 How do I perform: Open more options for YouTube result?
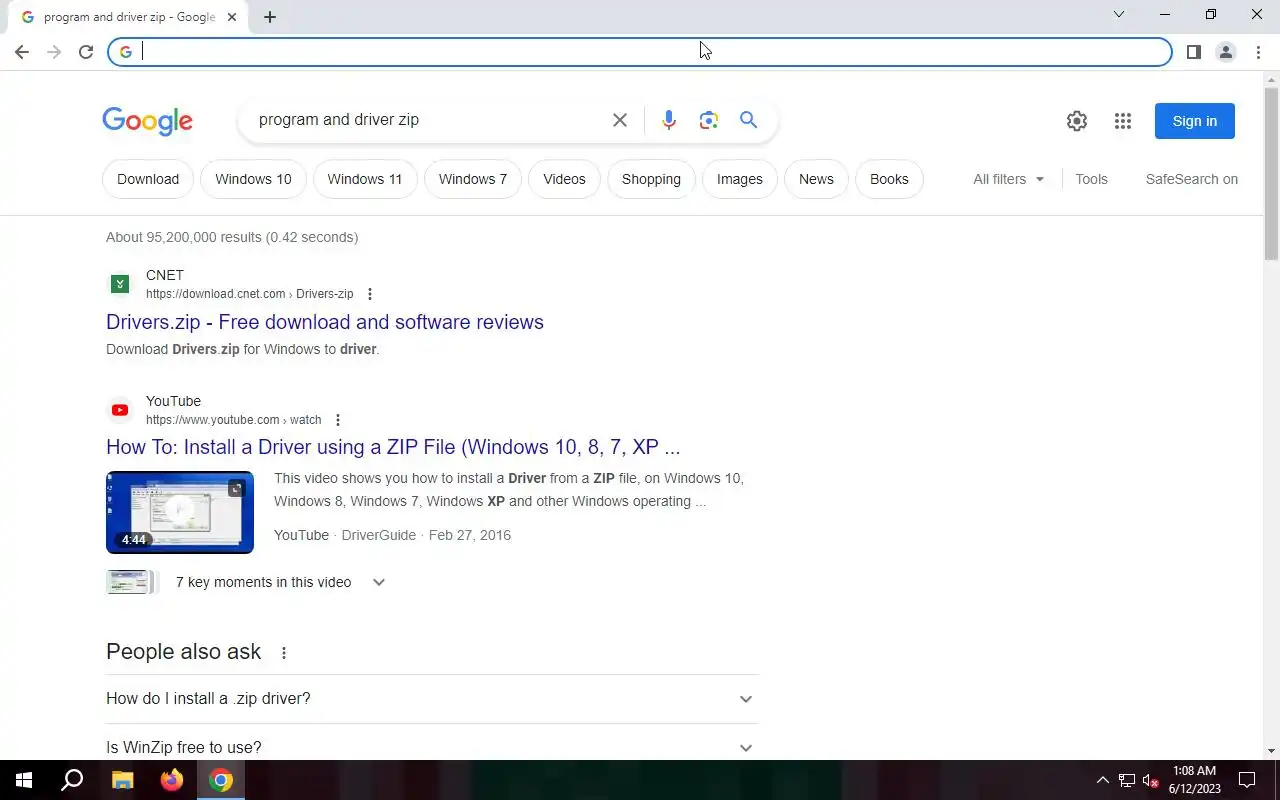click(x=338, y=420)
